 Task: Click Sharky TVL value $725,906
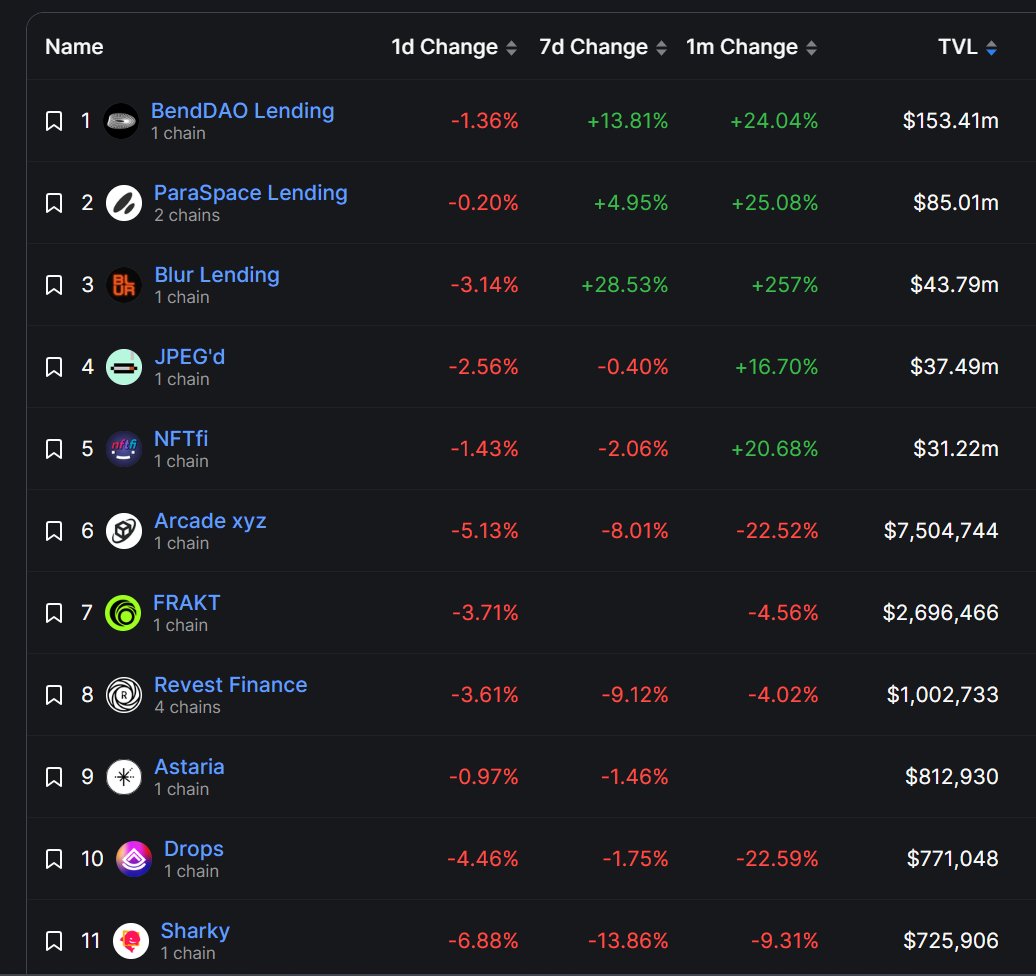(x=951, y=940)
